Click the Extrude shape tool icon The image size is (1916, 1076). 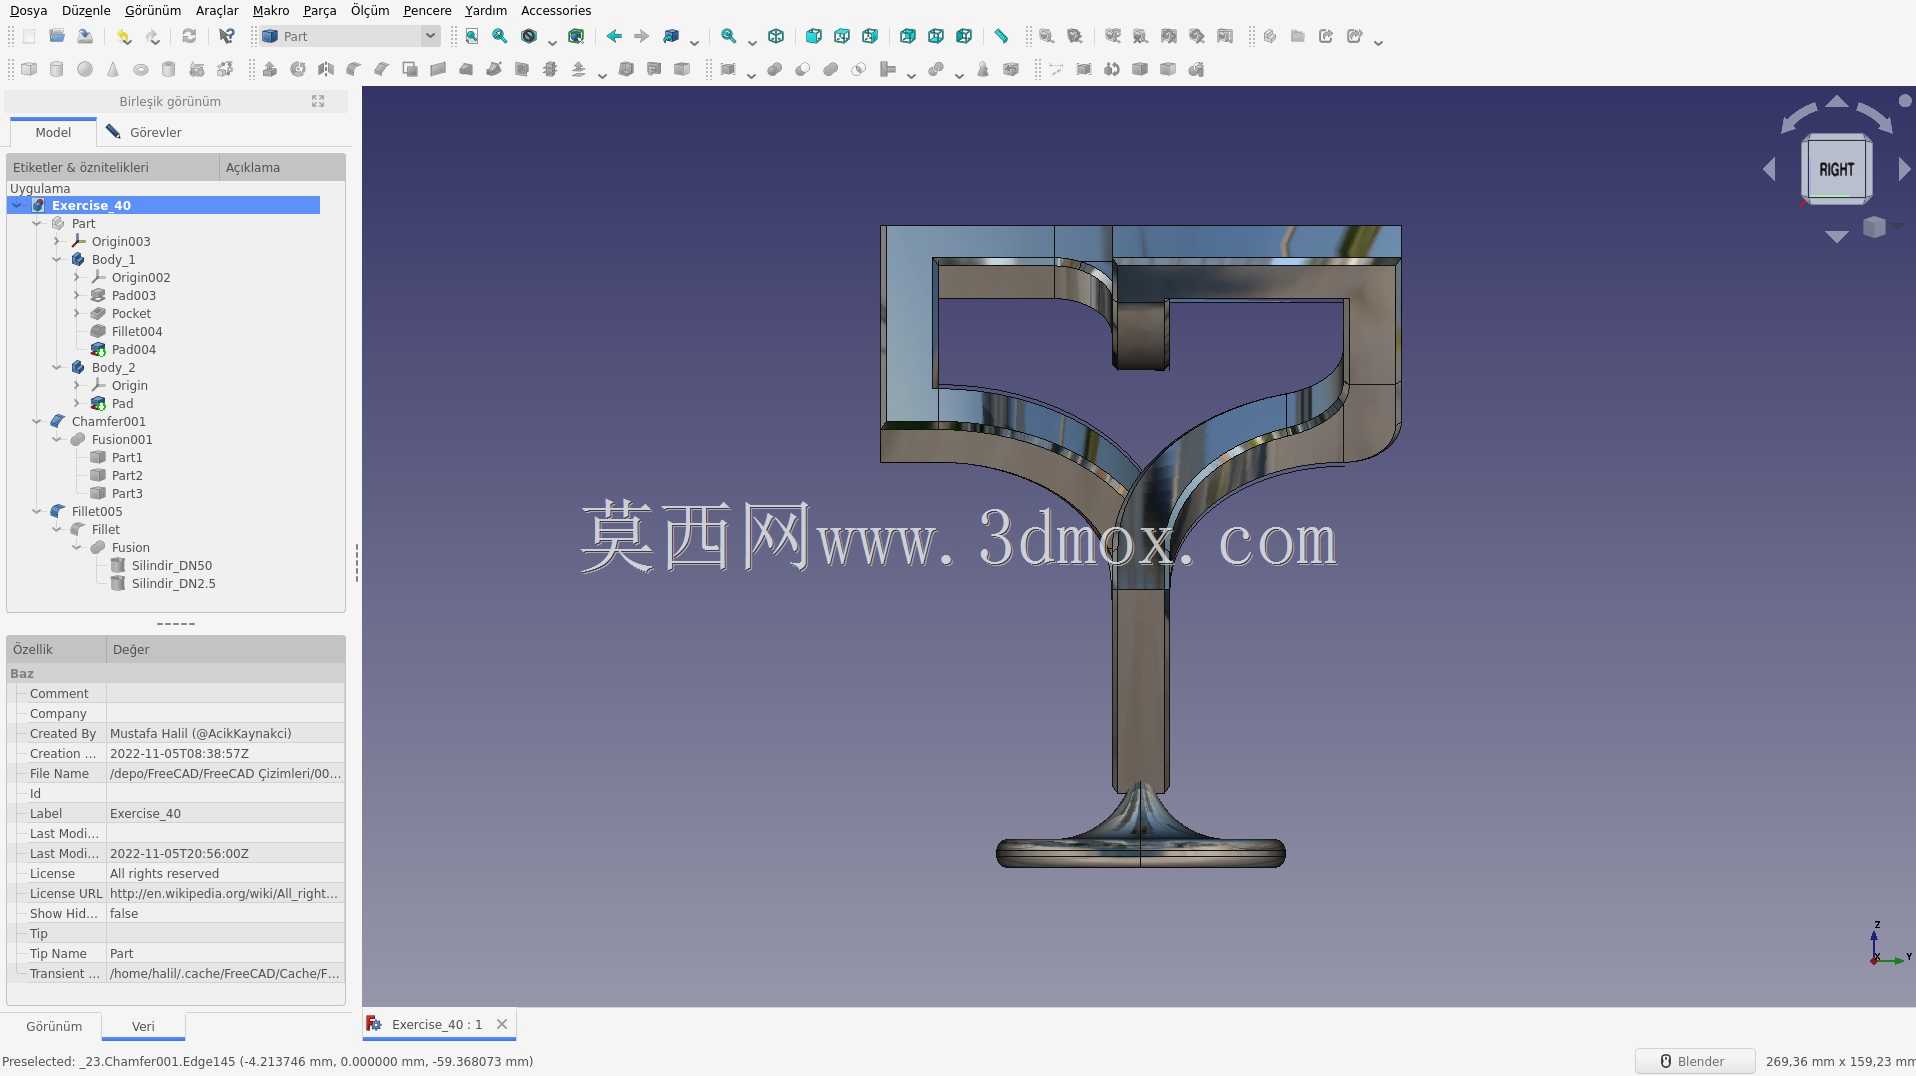[x=270, y=69]
